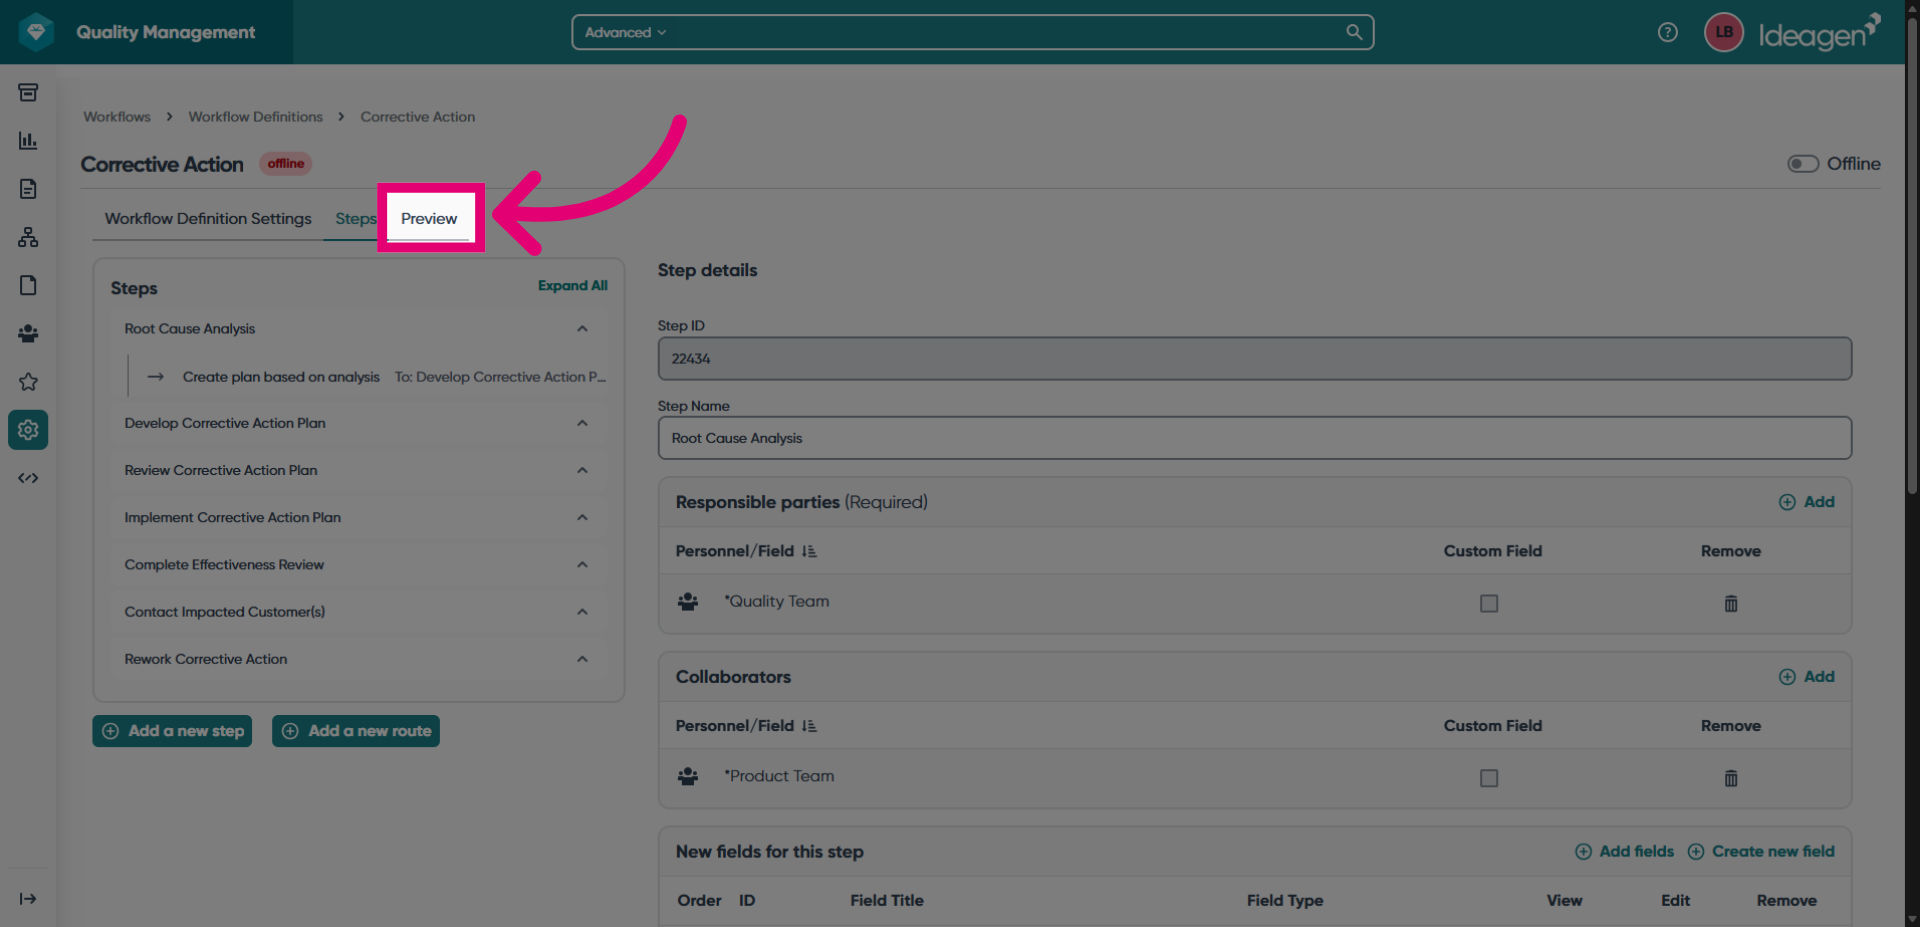Expand the sidebar with the arrow icon
1920x927 pixels.
click(x=28, y=898)
